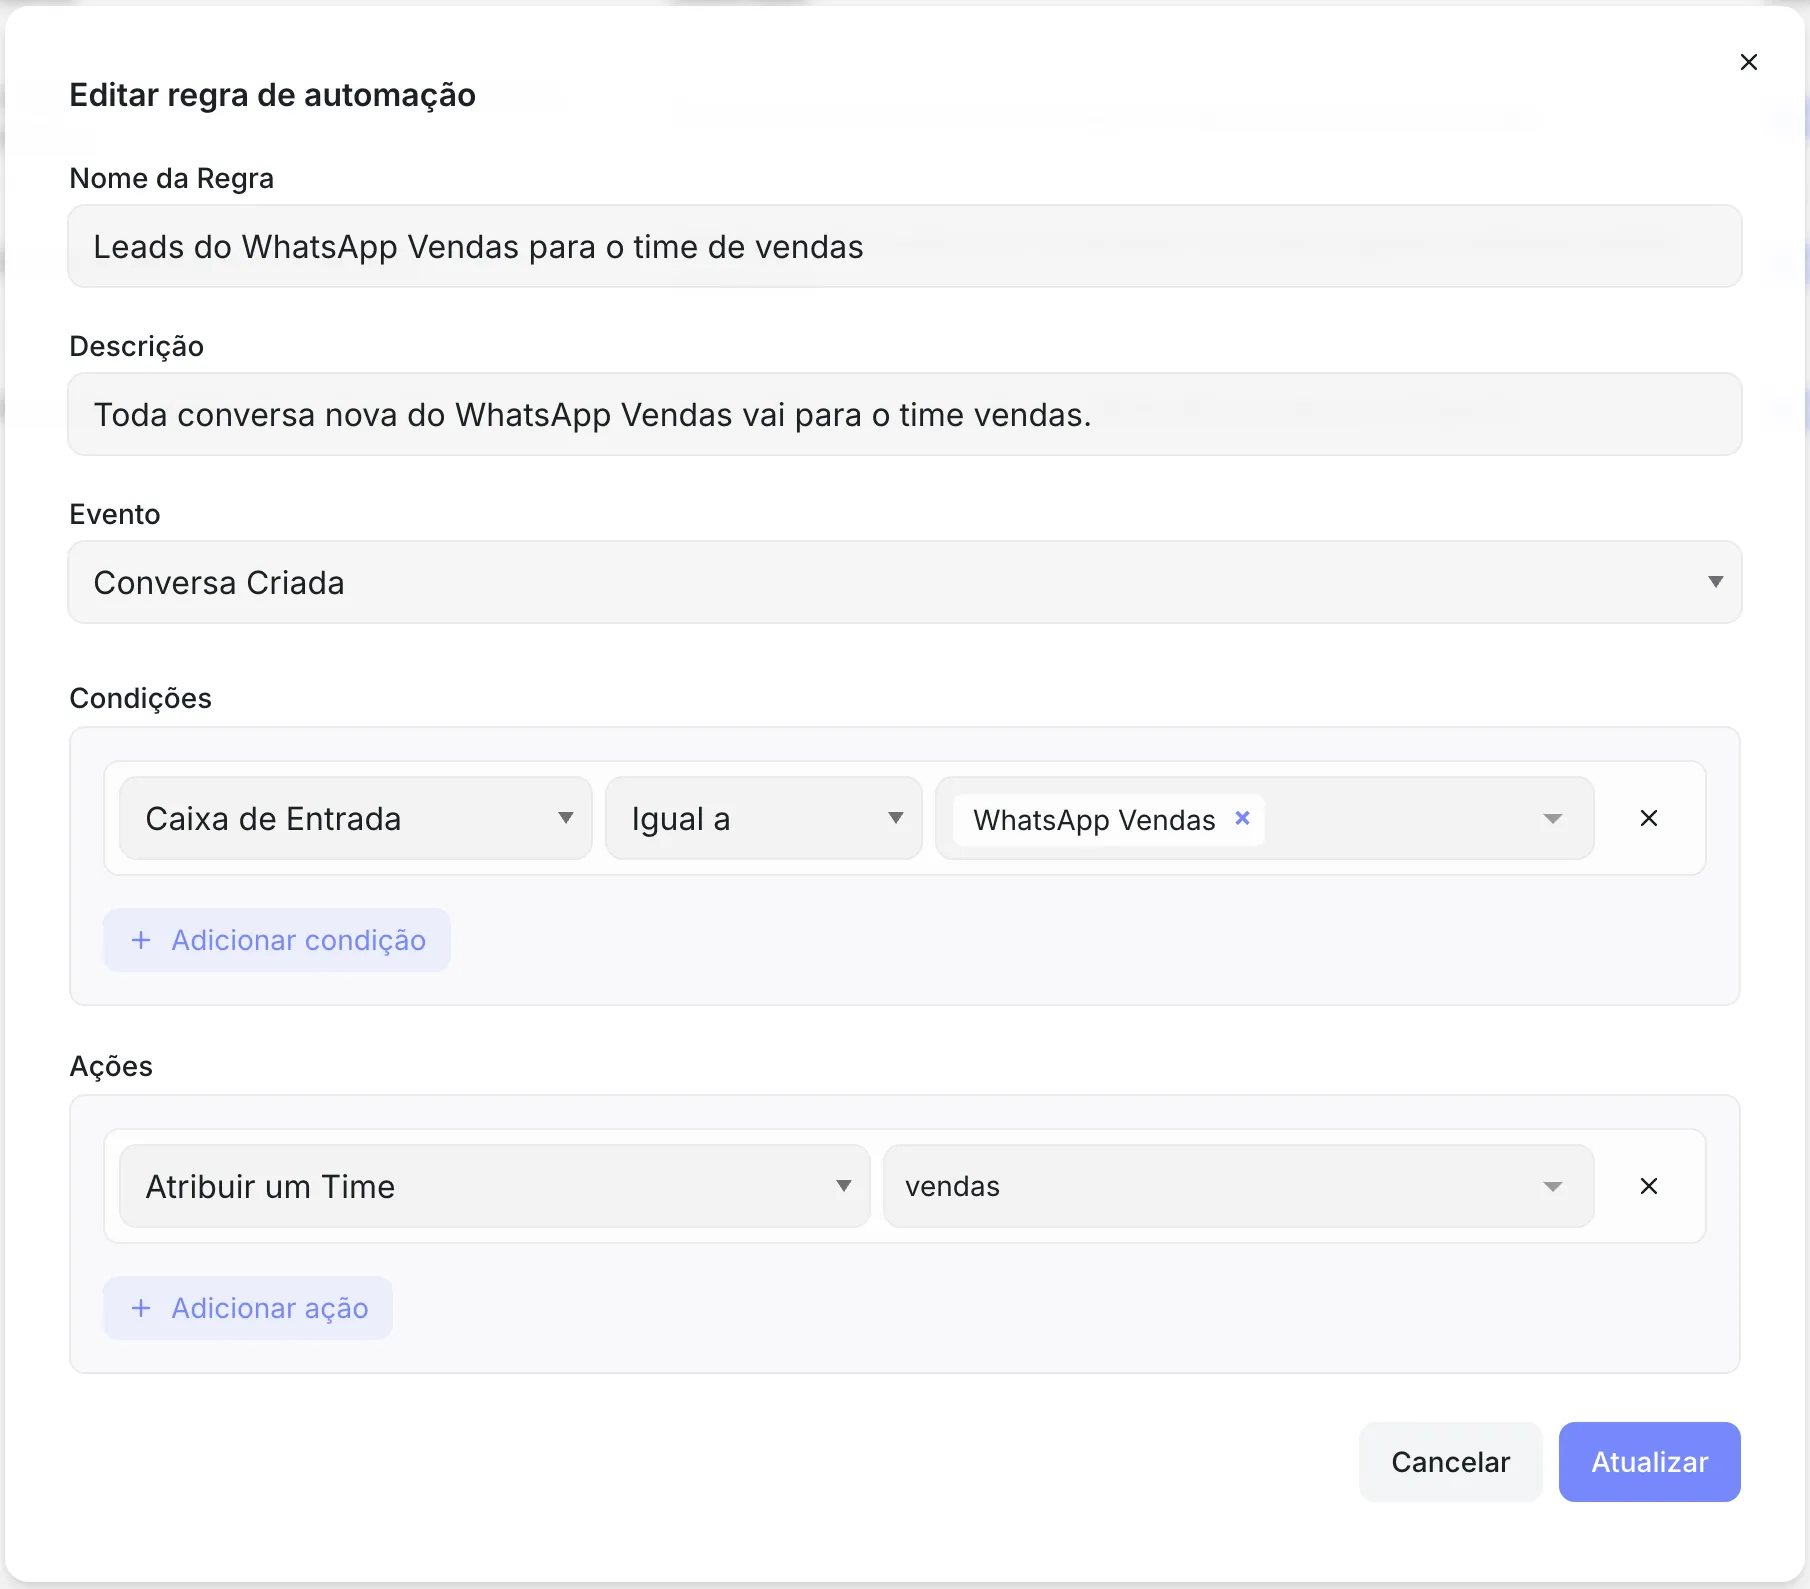1810x1589 pixels.
Task: Focus the Nome da Regra field
Action: [905, 246]
